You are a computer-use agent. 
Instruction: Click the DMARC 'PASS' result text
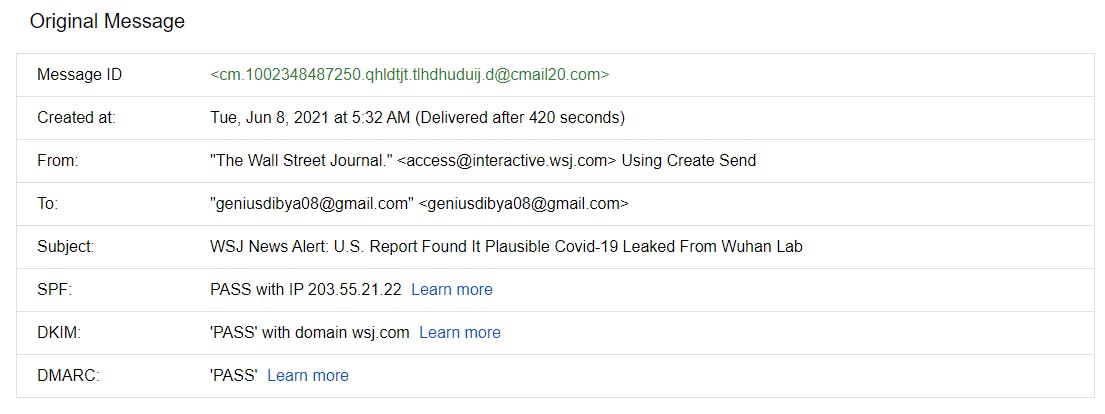point(234,376)
